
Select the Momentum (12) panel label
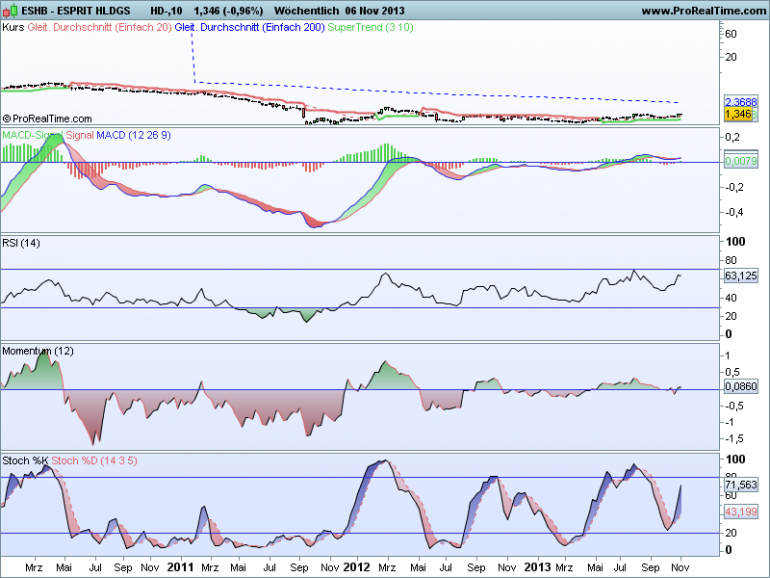tap(38, 351)
